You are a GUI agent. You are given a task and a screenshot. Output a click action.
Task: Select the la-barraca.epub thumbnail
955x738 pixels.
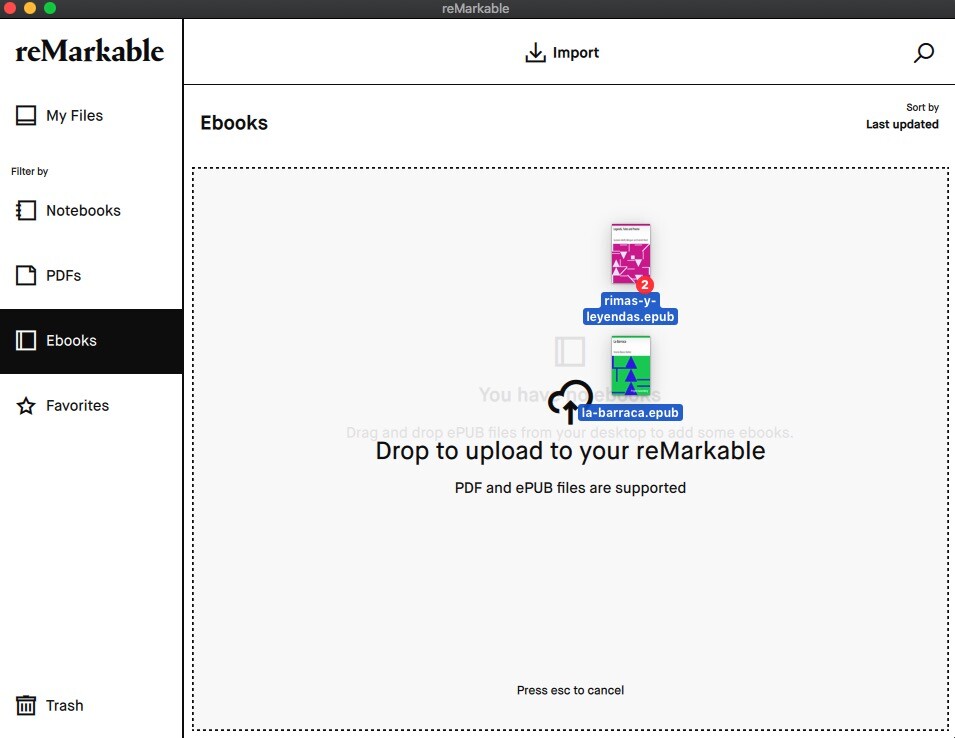(632, 370)
